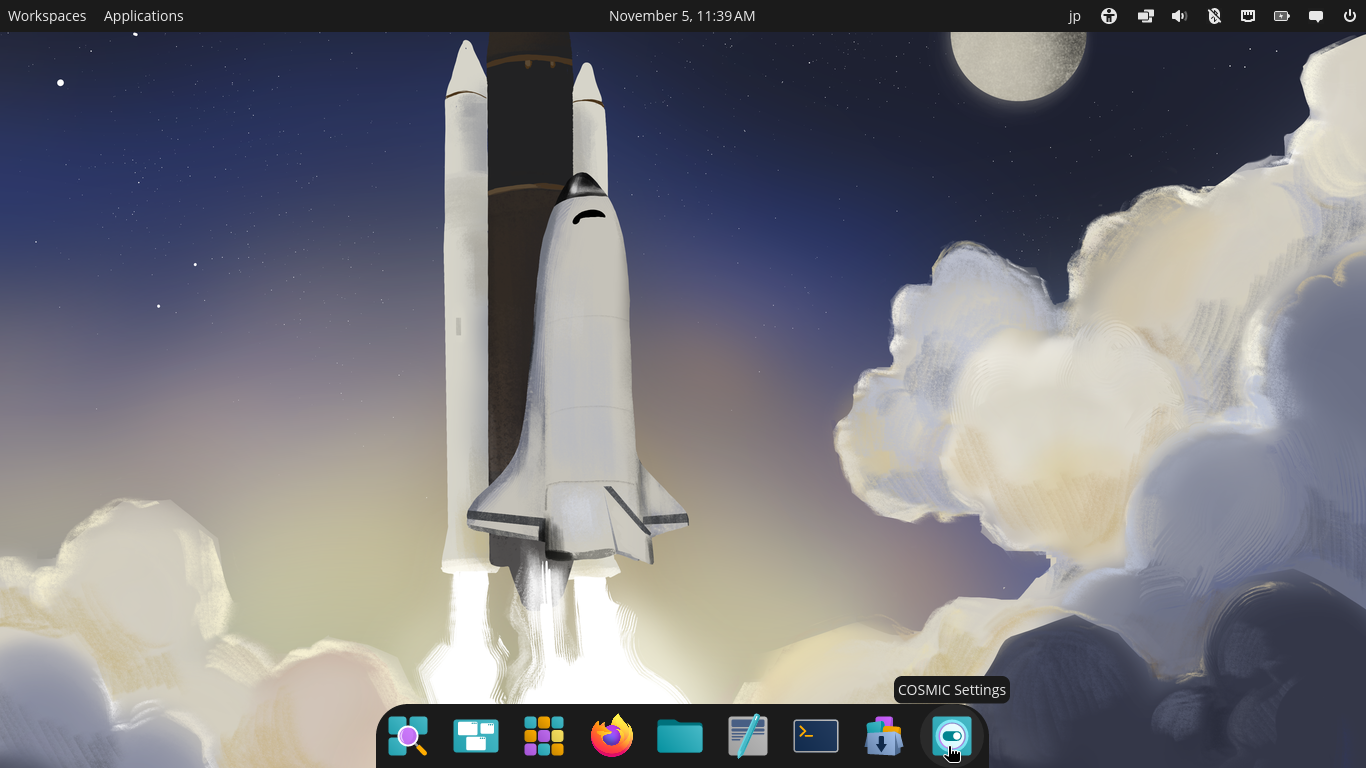Open the battery power applet
1366x768 pixels.
coord(1282,16)
